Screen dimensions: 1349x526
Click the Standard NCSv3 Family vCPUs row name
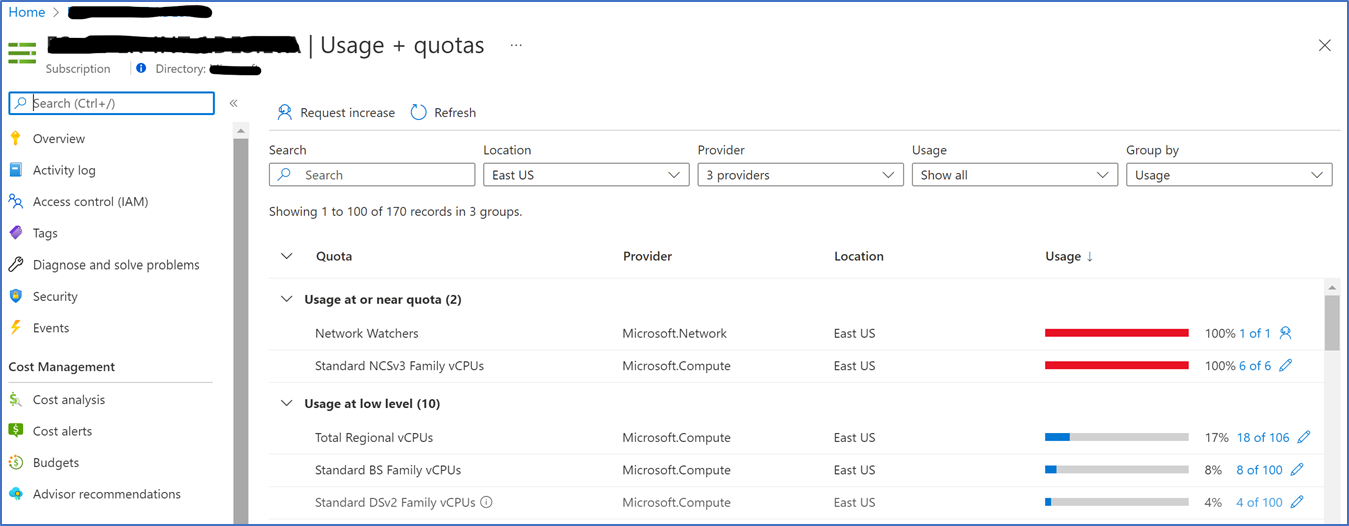click(x=399, y=365)
